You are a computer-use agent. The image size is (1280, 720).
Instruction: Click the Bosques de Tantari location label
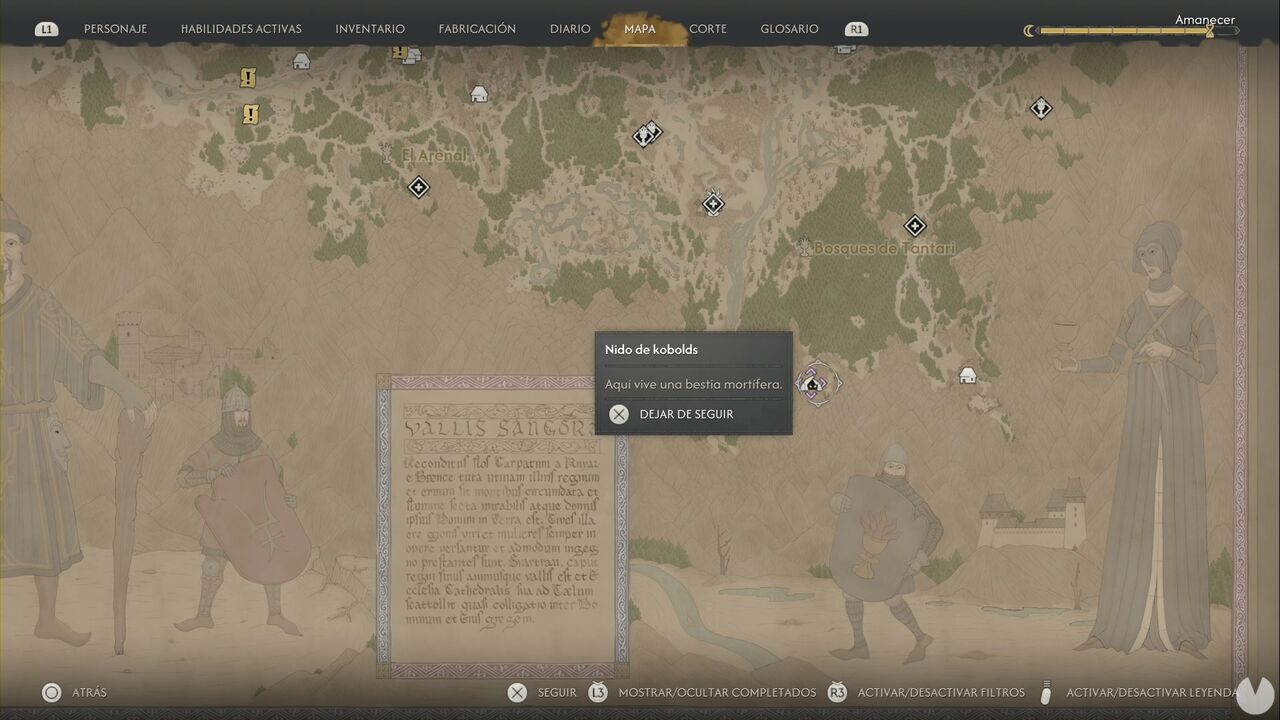pos(884,248)
